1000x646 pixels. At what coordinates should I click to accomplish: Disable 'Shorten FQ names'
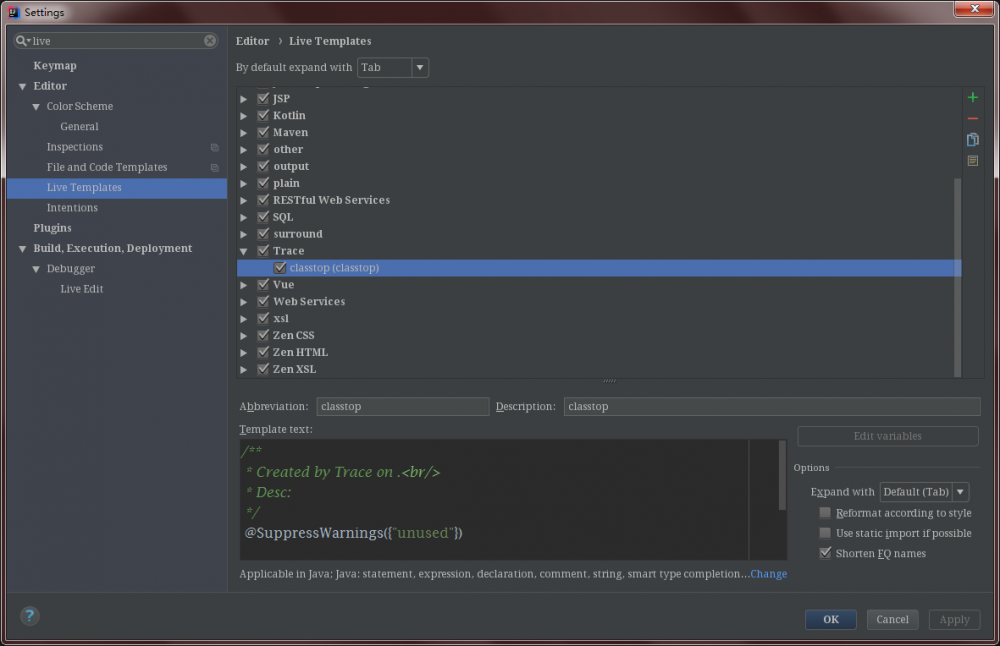[824, 553]
